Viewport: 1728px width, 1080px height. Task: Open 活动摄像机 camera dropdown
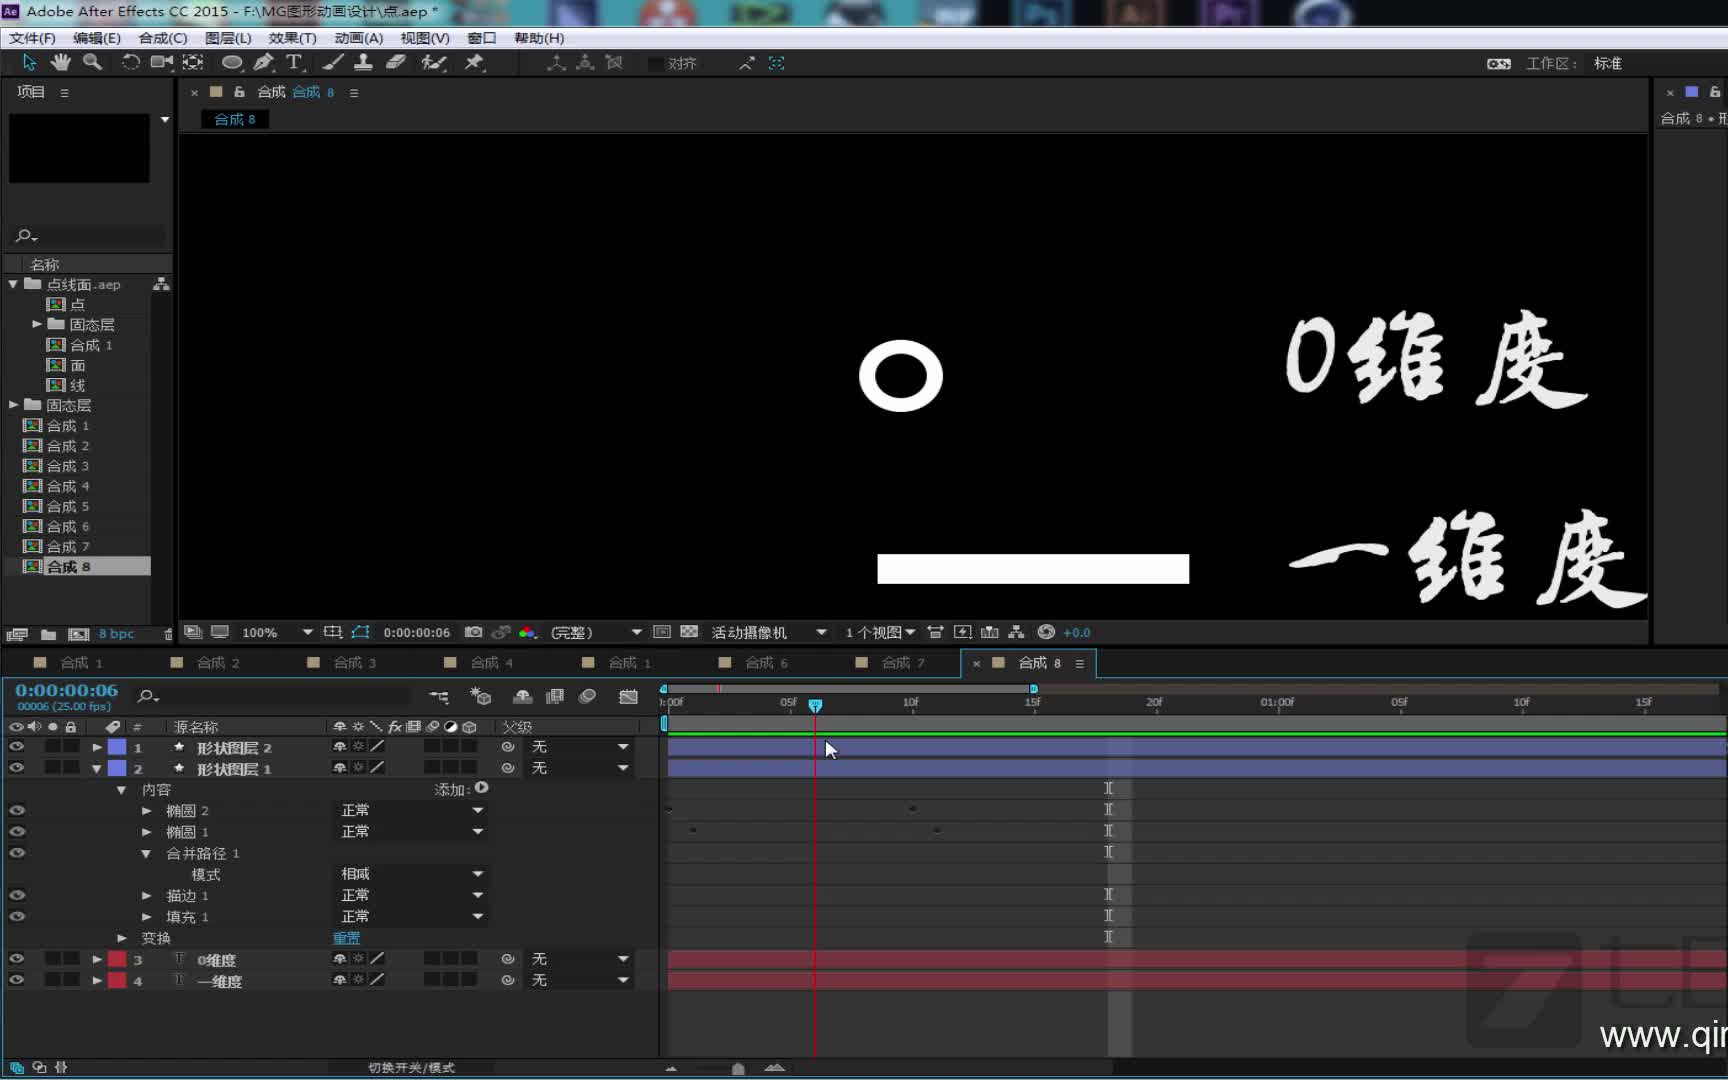768,632
